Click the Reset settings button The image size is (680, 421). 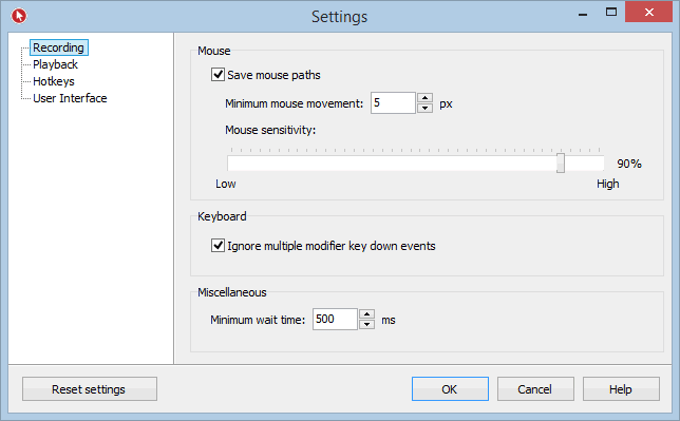89,389
